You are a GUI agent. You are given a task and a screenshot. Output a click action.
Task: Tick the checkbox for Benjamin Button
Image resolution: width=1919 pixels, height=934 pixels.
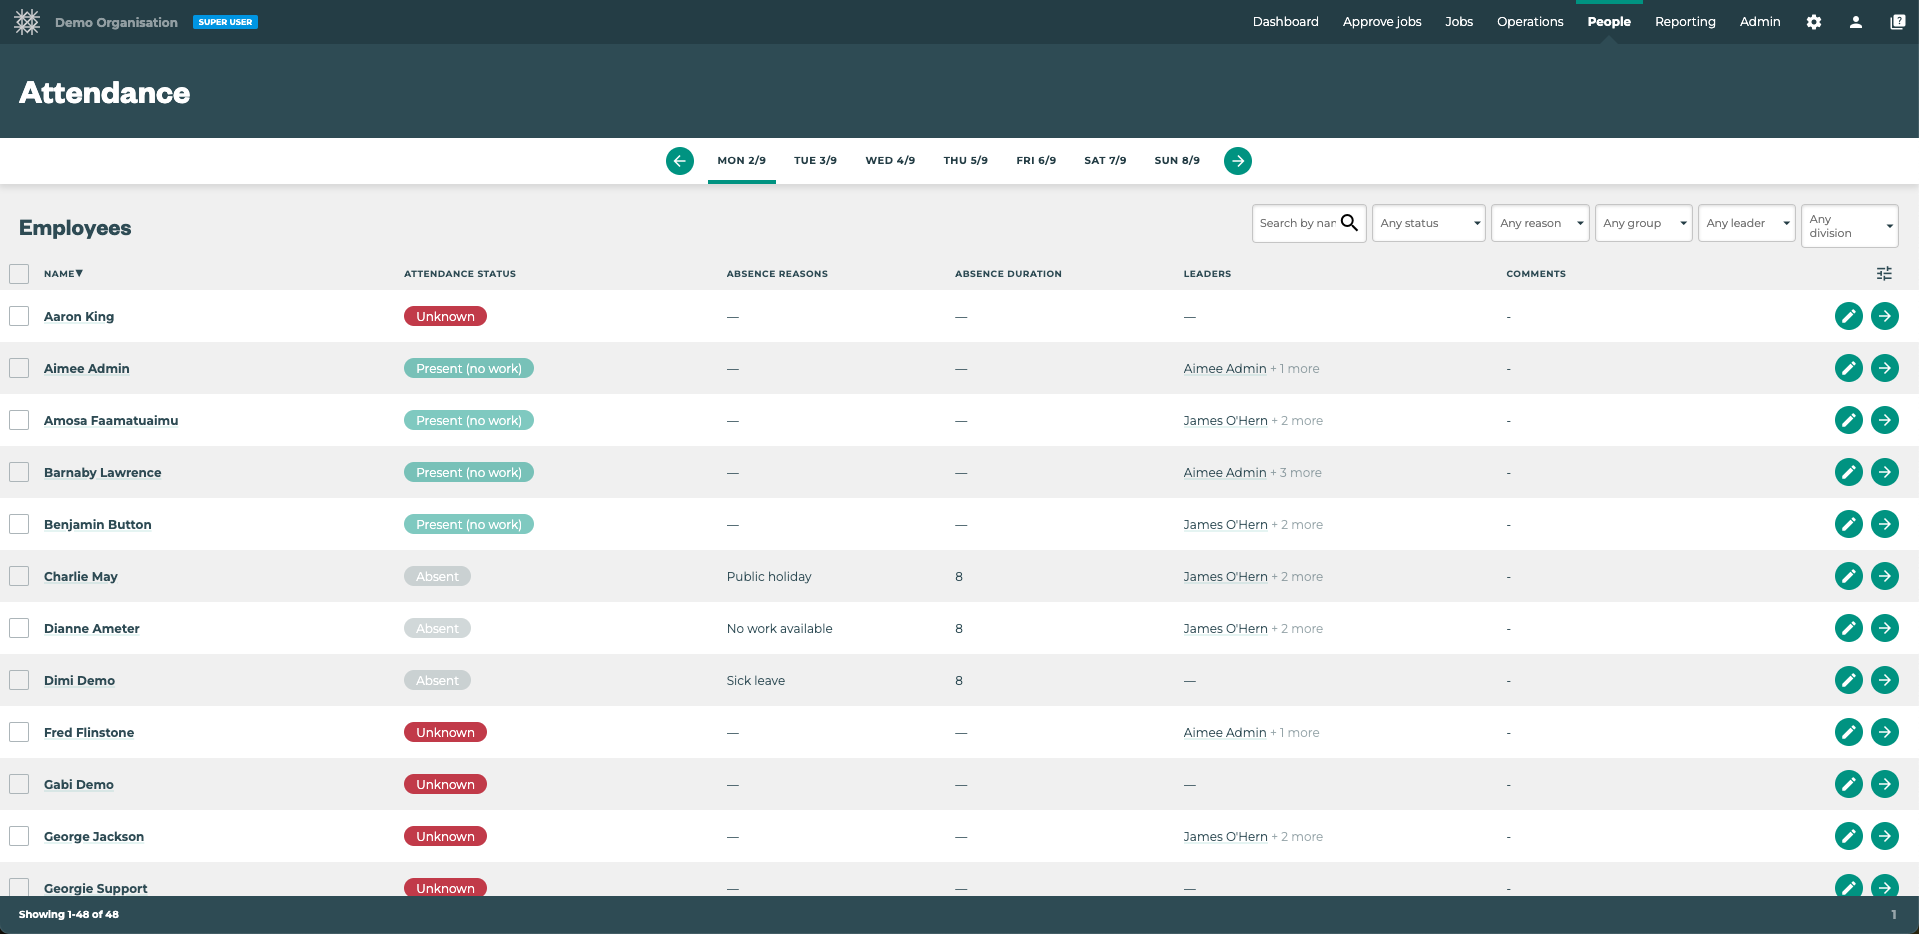click(18, 524)
